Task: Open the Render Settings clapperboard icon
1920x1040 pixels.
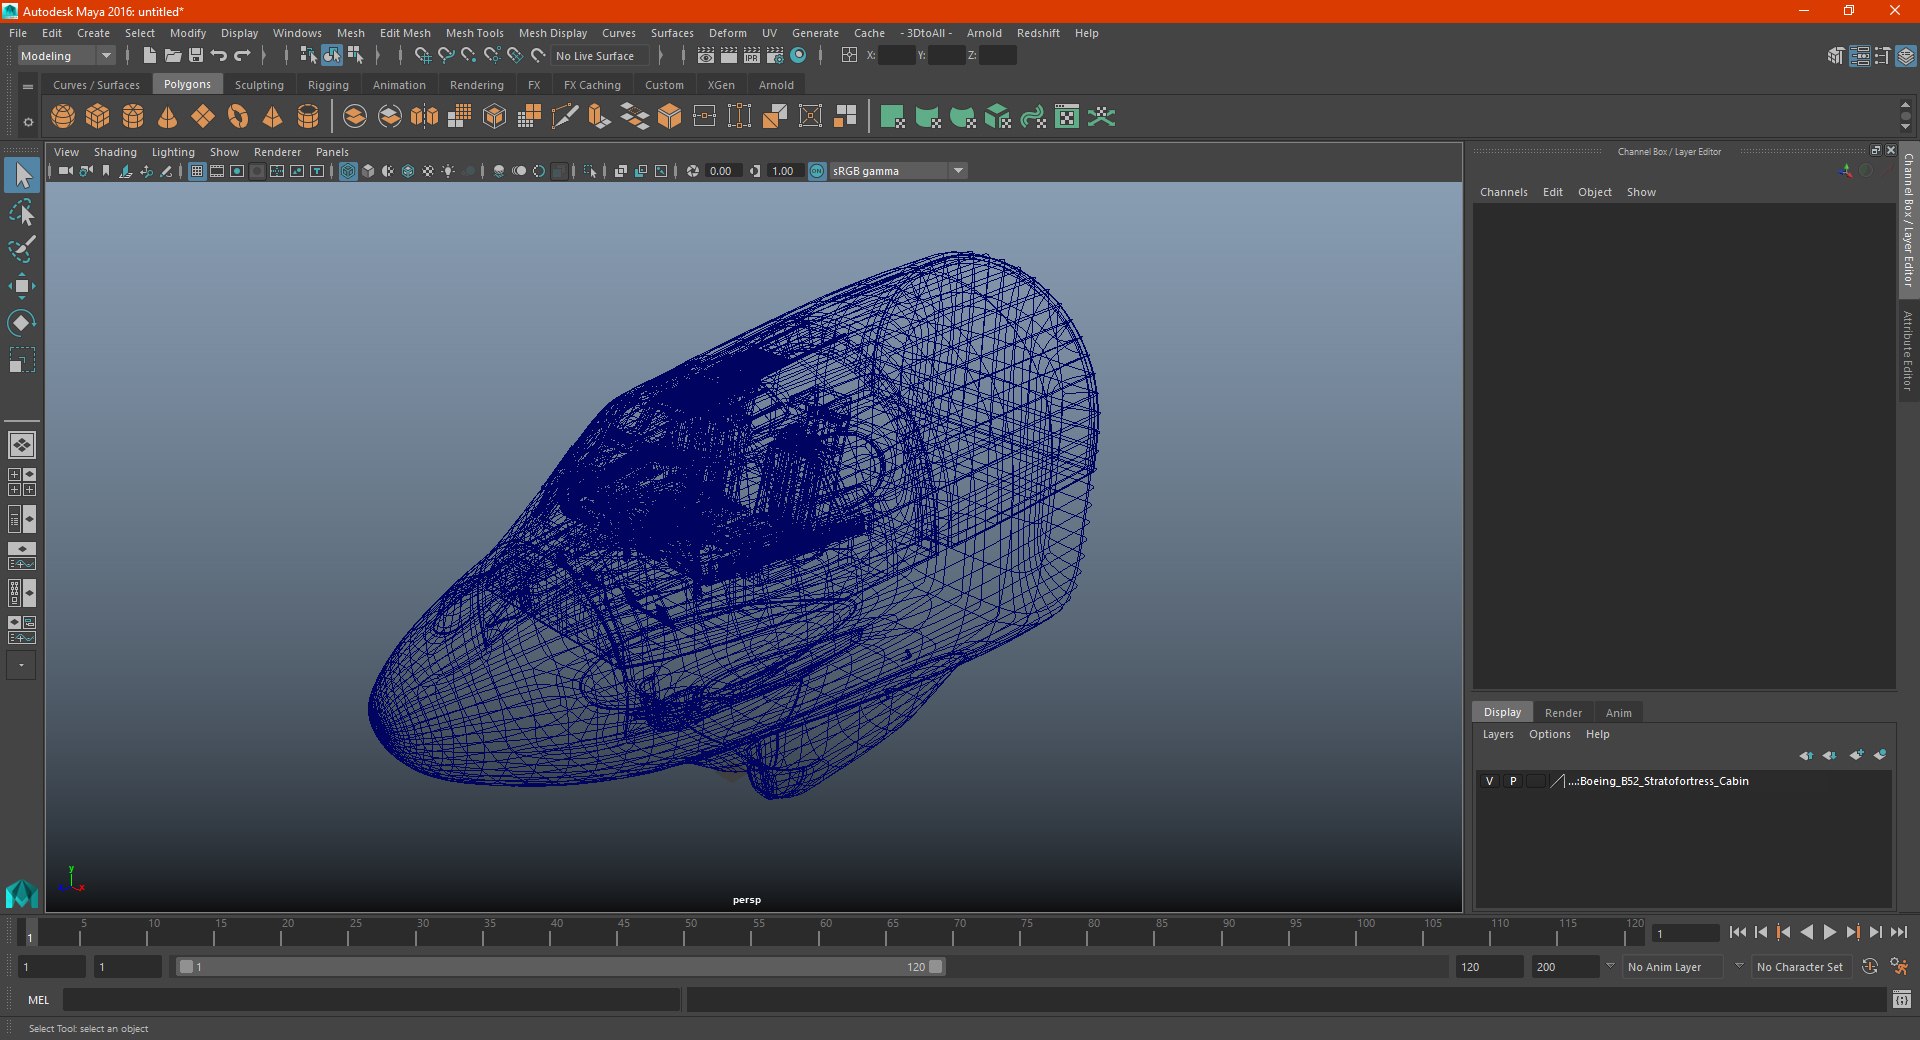Action: pyautogui.click(x=775, y=56)
